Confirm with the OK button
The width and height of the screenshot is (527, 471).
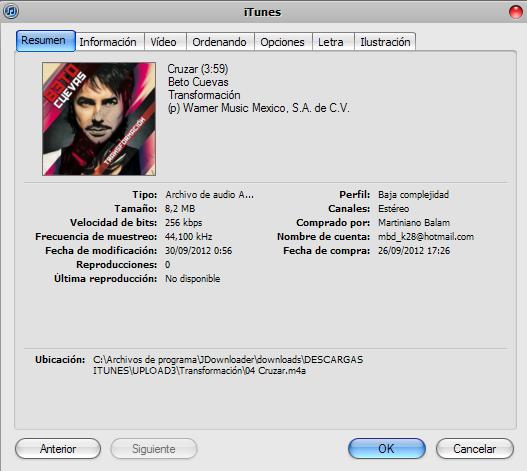coord(387,448)
